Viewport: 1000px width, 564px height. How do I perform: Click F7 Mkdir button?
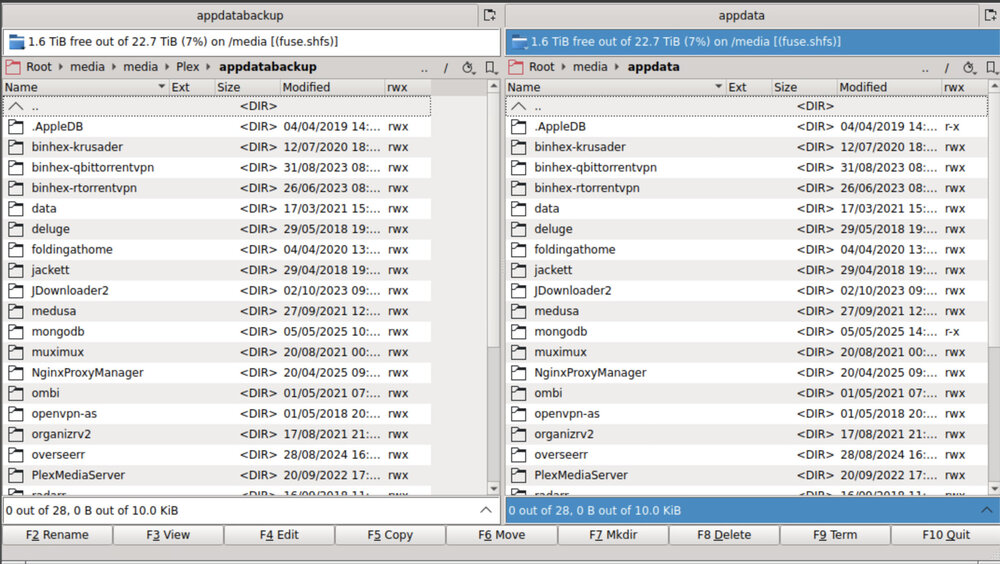[x=613, y=535]
